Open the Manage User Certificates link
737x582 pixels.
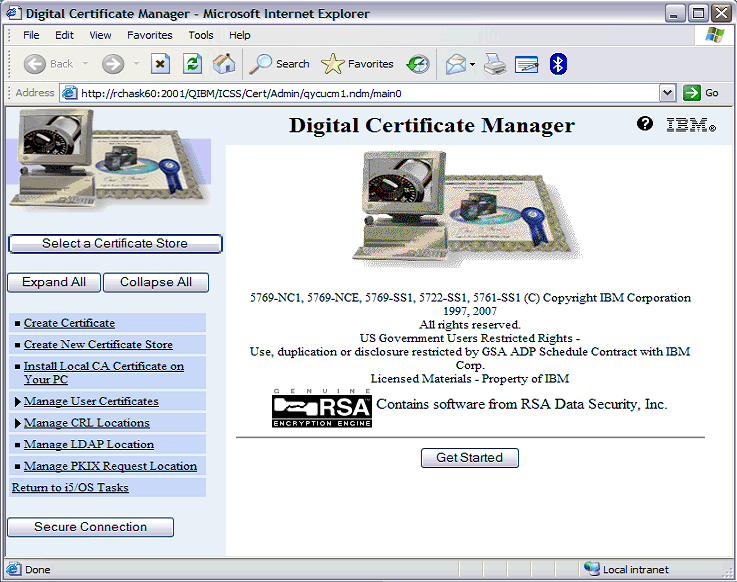pos(91,401)
